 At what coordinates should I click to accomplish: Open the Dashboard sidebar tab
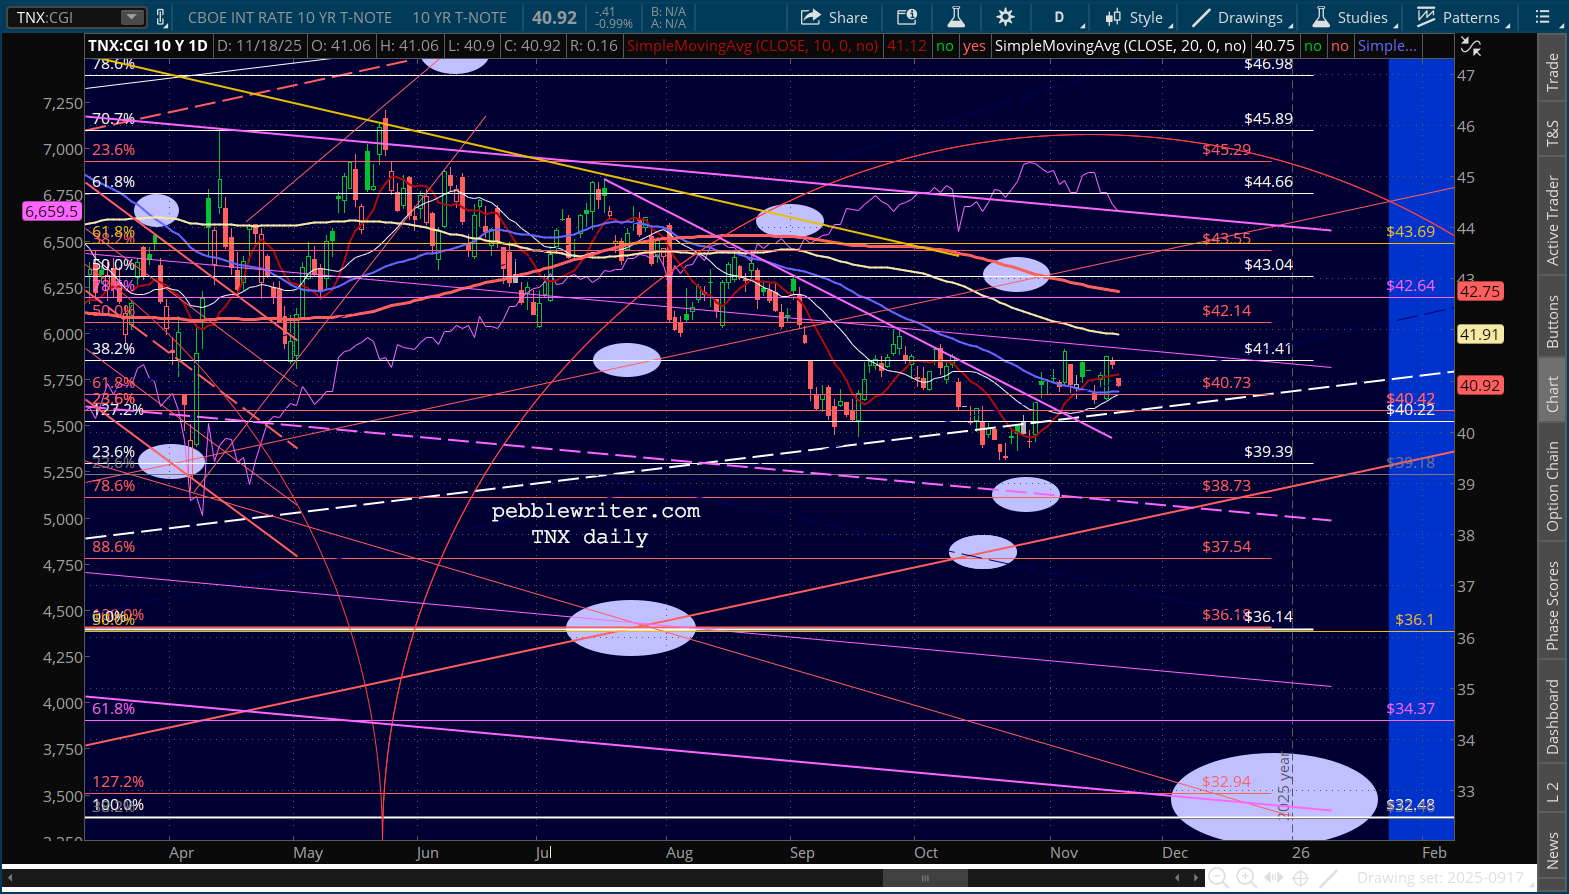1553,717
